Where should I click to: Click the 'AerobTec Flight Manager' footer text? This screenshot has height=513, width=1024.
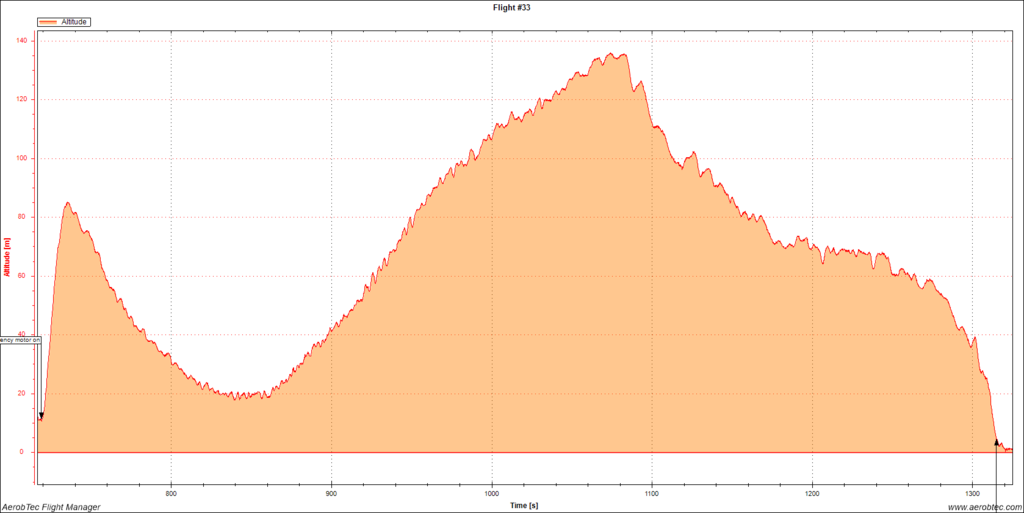(51, 507)
